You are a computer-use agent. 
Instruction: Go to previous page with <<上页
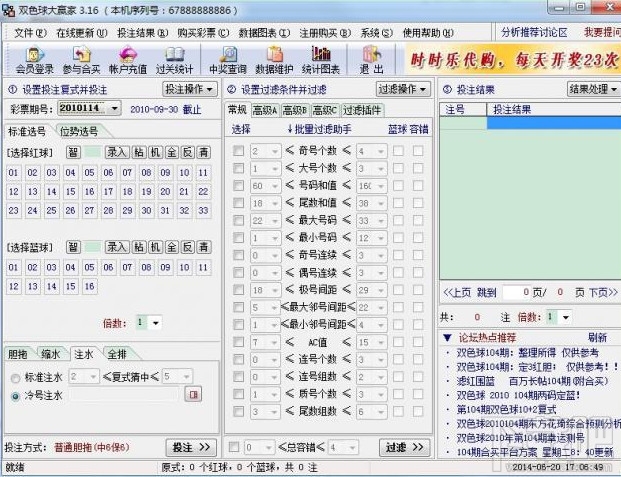coord(457,293)
